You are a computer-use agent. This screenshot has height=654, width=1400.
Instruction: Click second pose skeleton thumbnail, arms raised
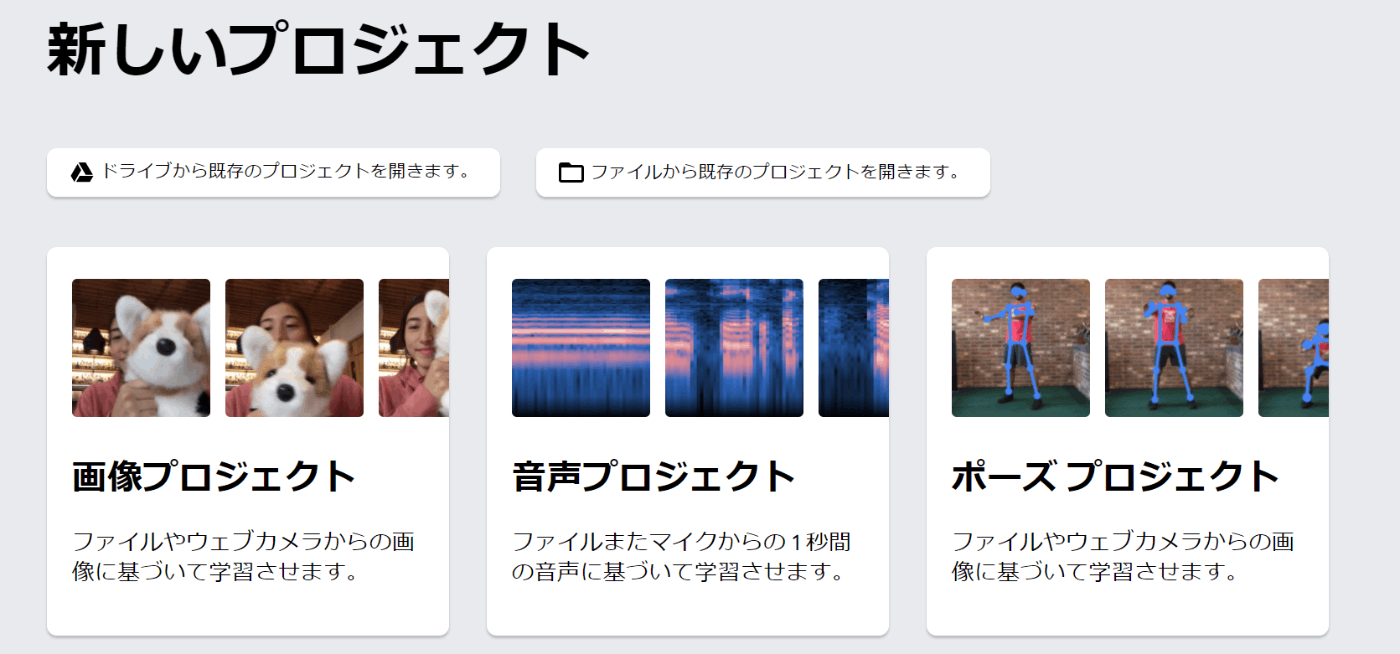click(1174, 348)
